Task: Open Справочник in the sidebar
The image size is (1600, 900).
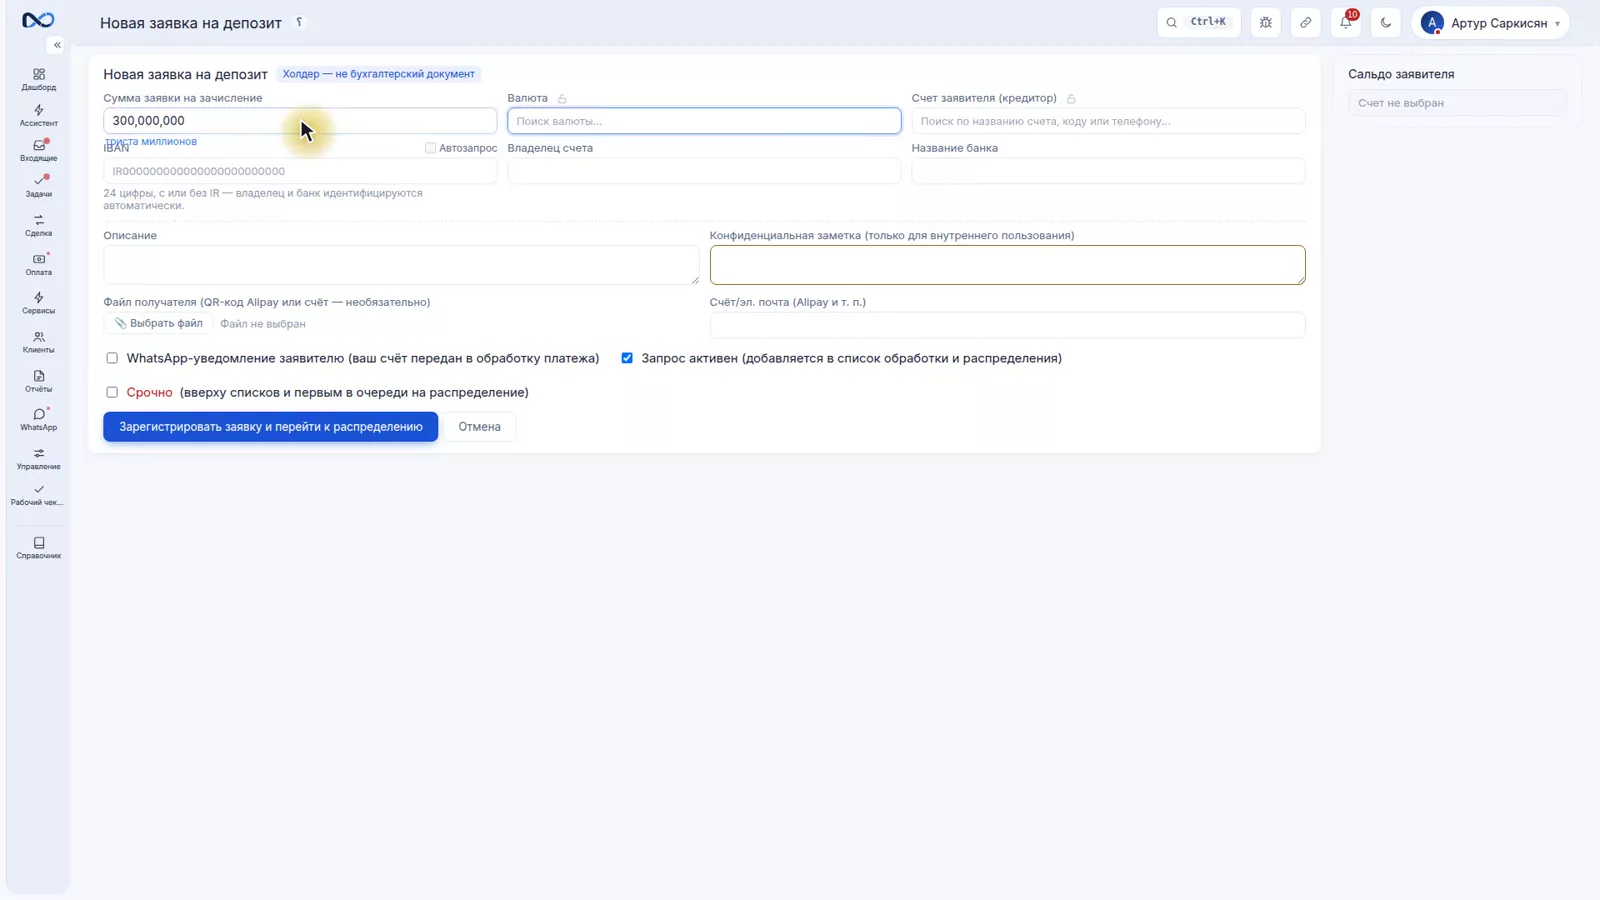Action: [39, 548]
